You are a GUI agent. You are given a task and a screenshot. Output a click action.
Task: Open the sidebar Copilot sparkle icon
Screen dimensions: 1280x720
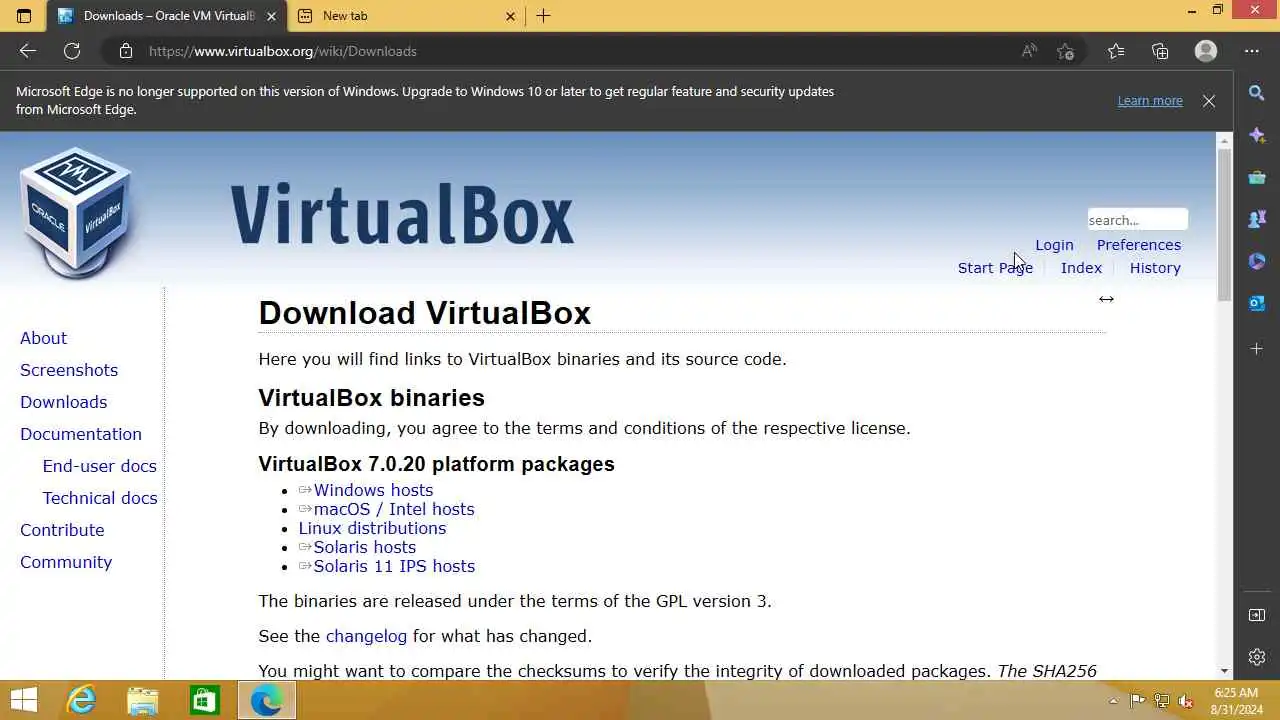point(1257,135)
